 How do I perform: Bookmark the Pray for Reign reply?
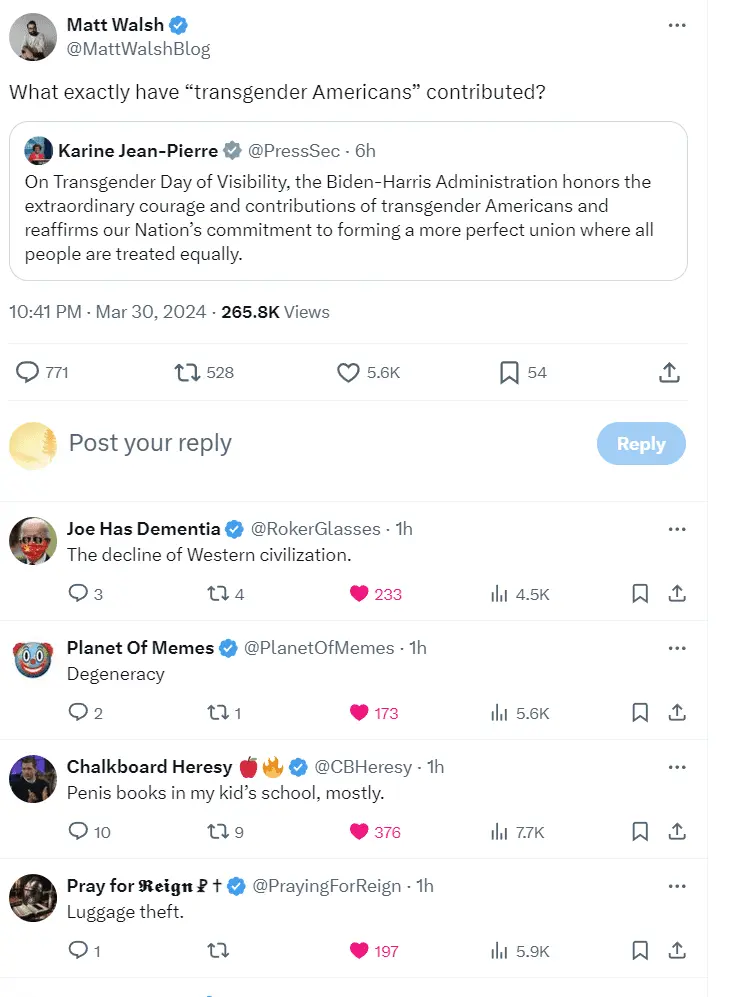click(x=640, y=951)
